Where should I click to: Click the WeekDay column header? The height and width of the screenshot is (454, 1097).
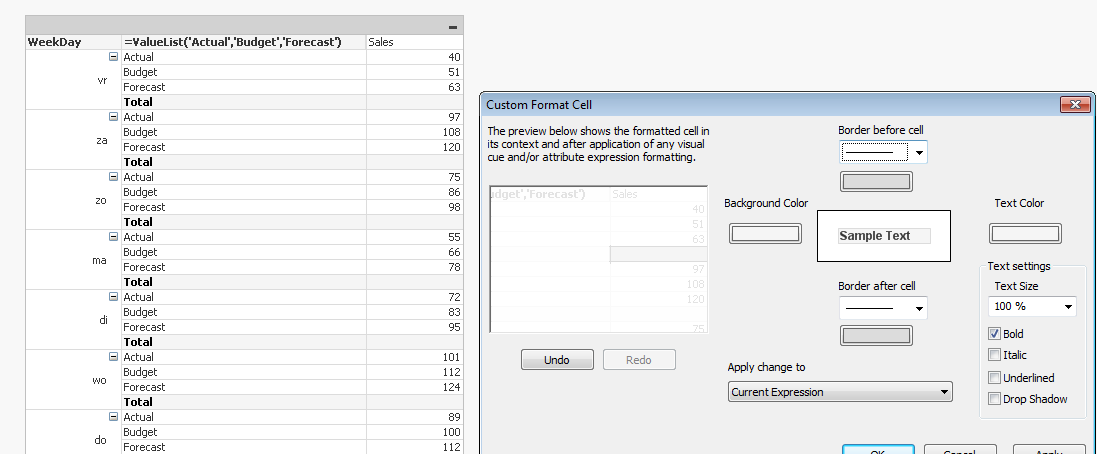coord(72,42)
